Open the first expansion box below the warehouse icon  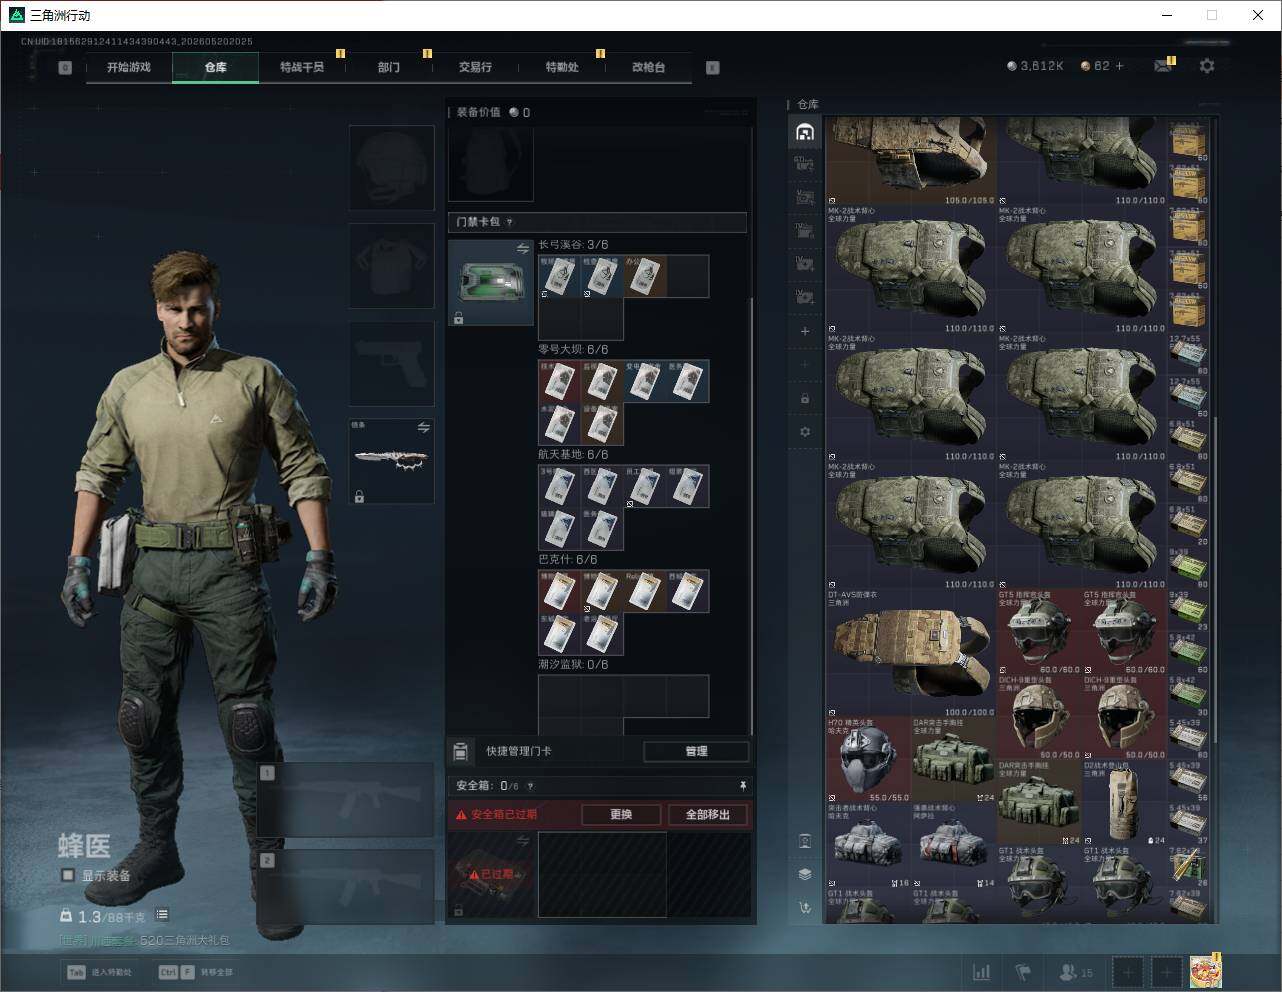805,165
